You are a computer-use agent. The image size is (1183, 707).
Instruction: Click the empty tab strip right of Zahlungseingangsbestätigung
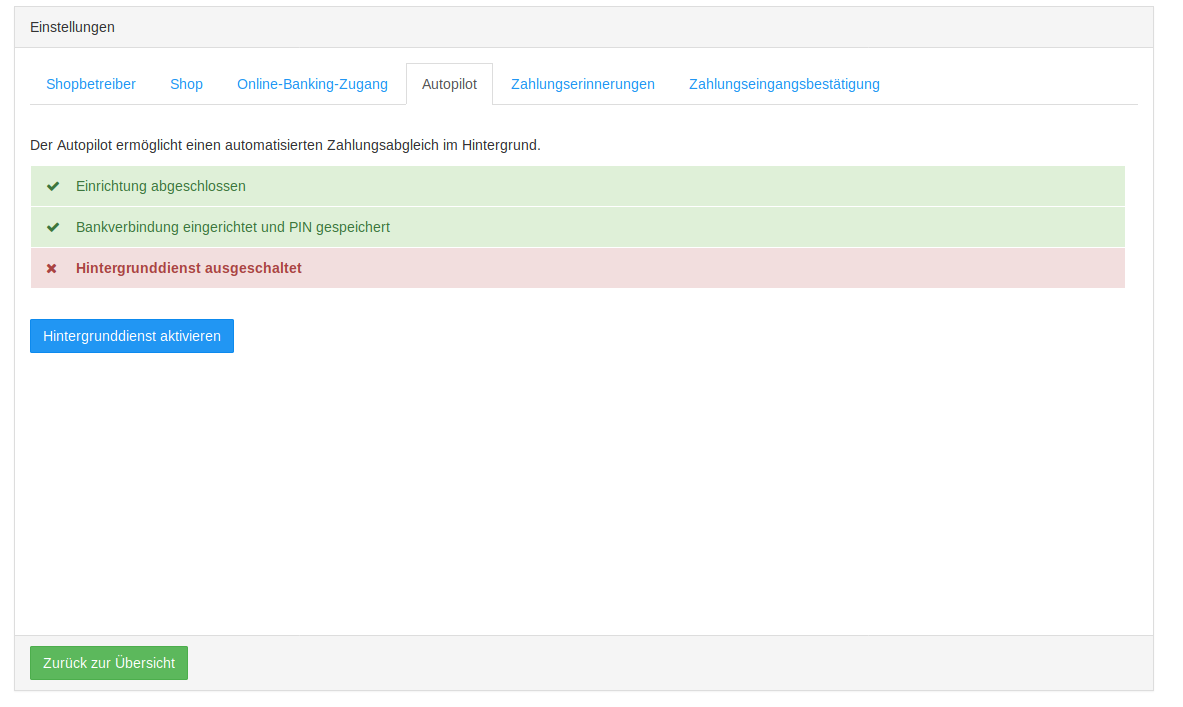coord(1010,84)
